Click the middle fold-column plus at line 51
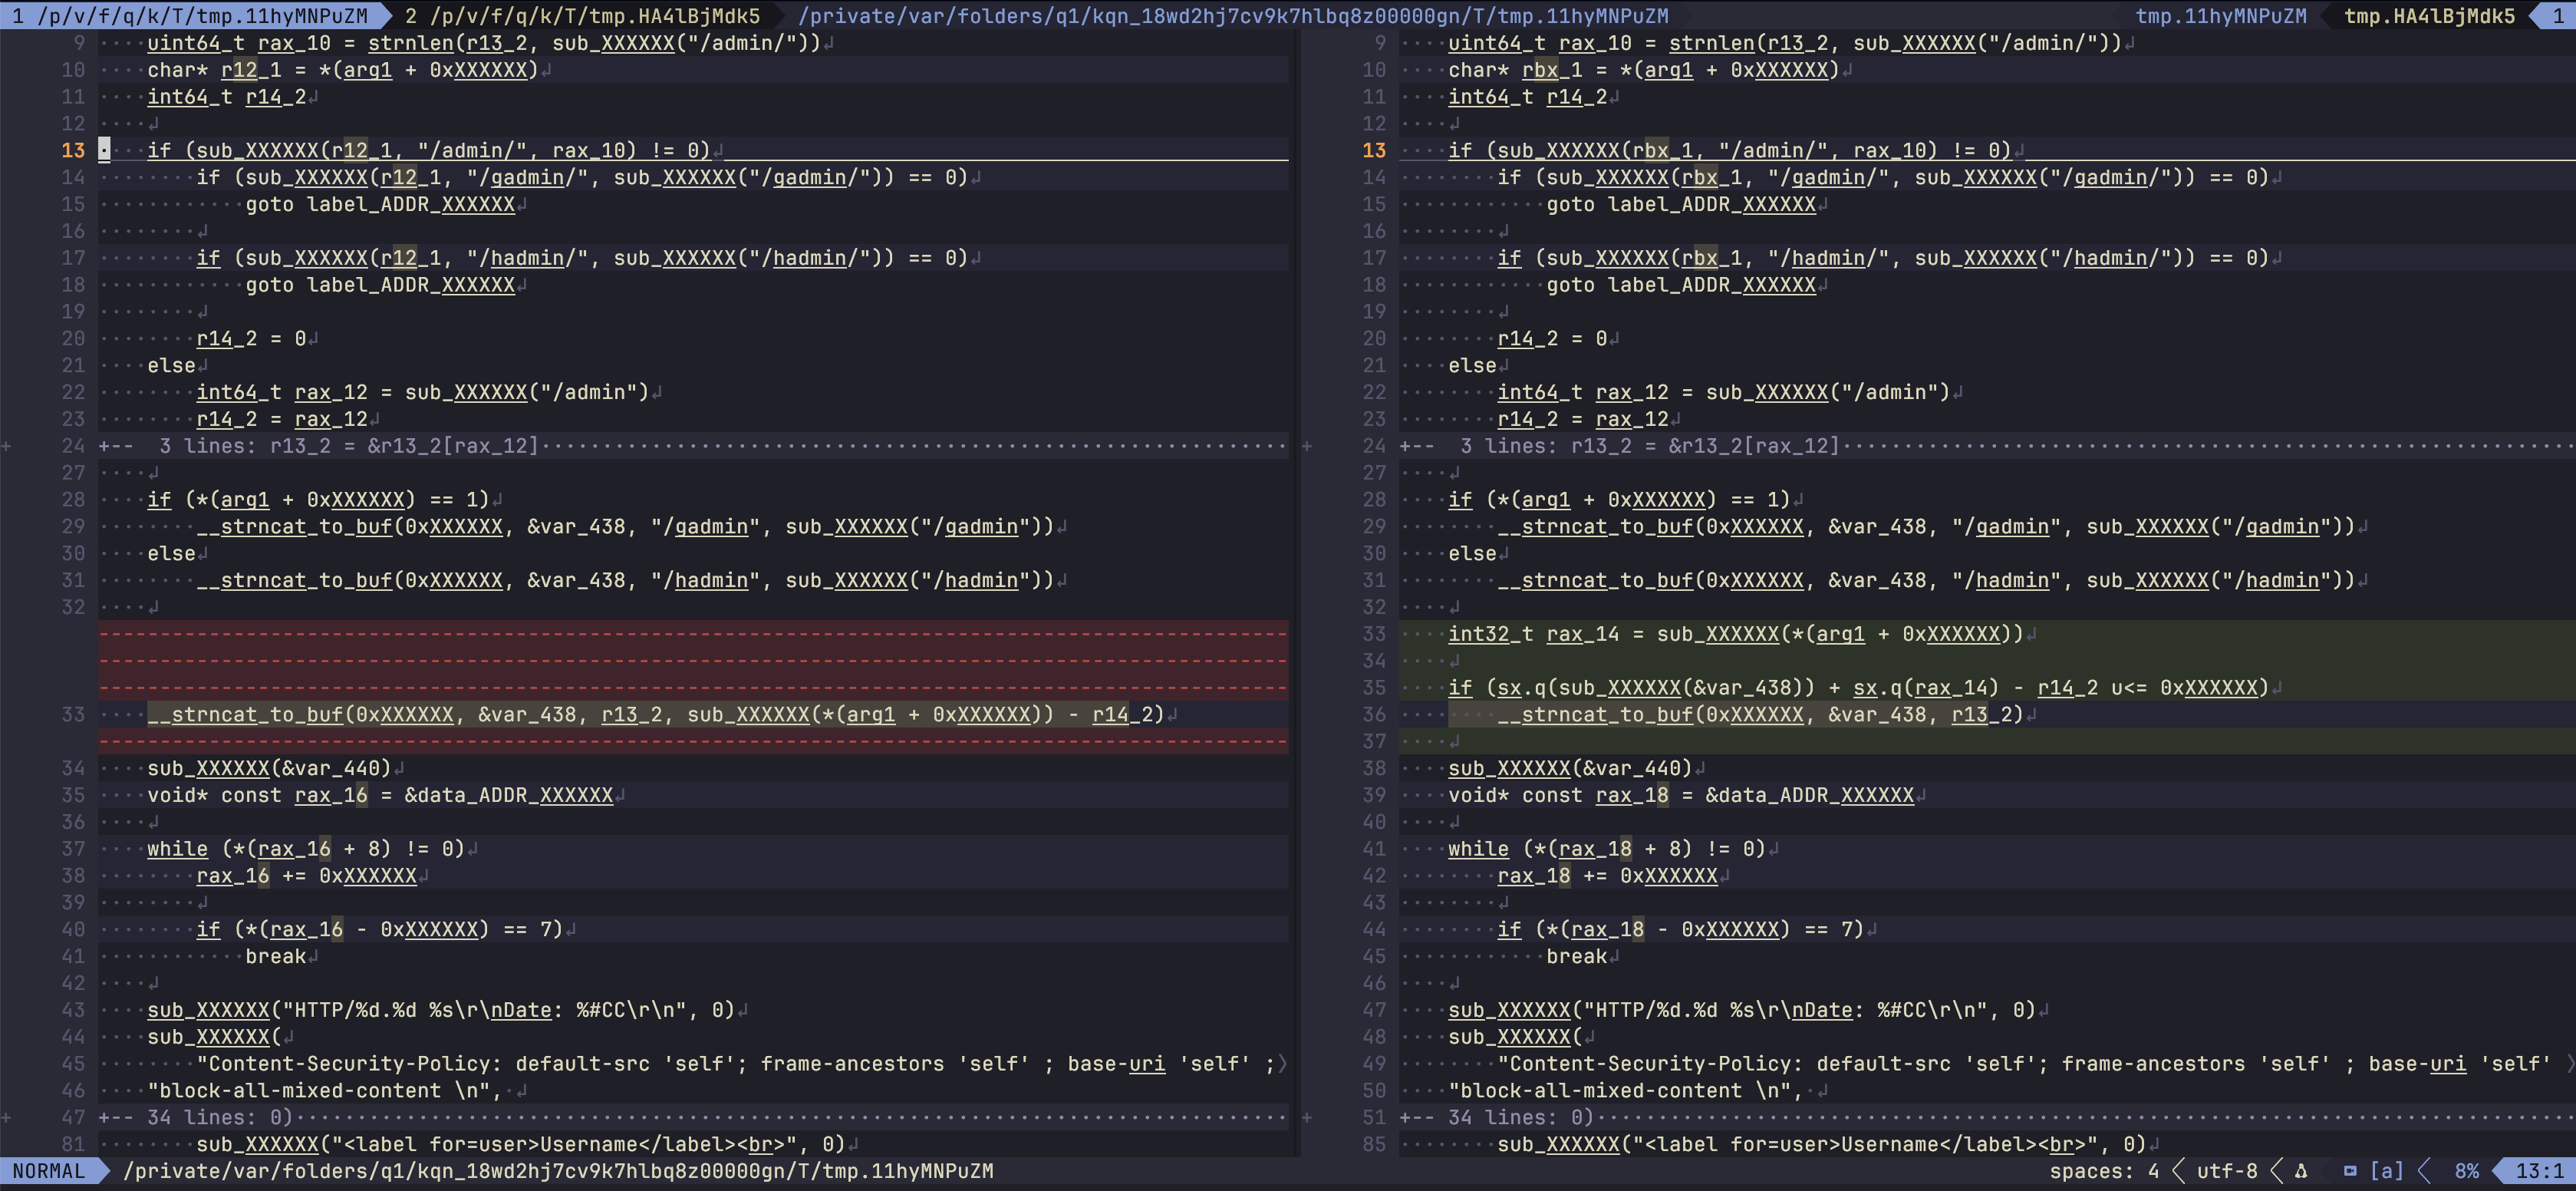 (1307, 1117)
